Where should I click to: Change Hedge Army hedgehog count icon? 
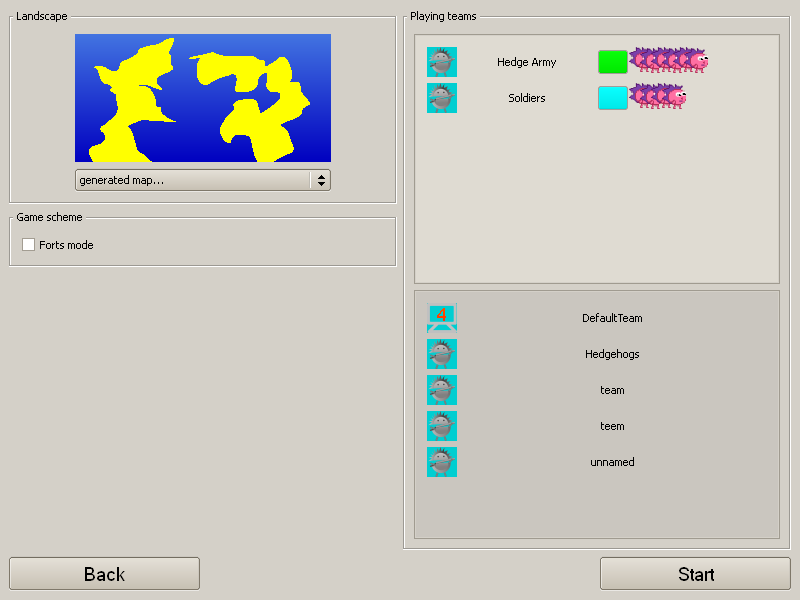point(670,62)
